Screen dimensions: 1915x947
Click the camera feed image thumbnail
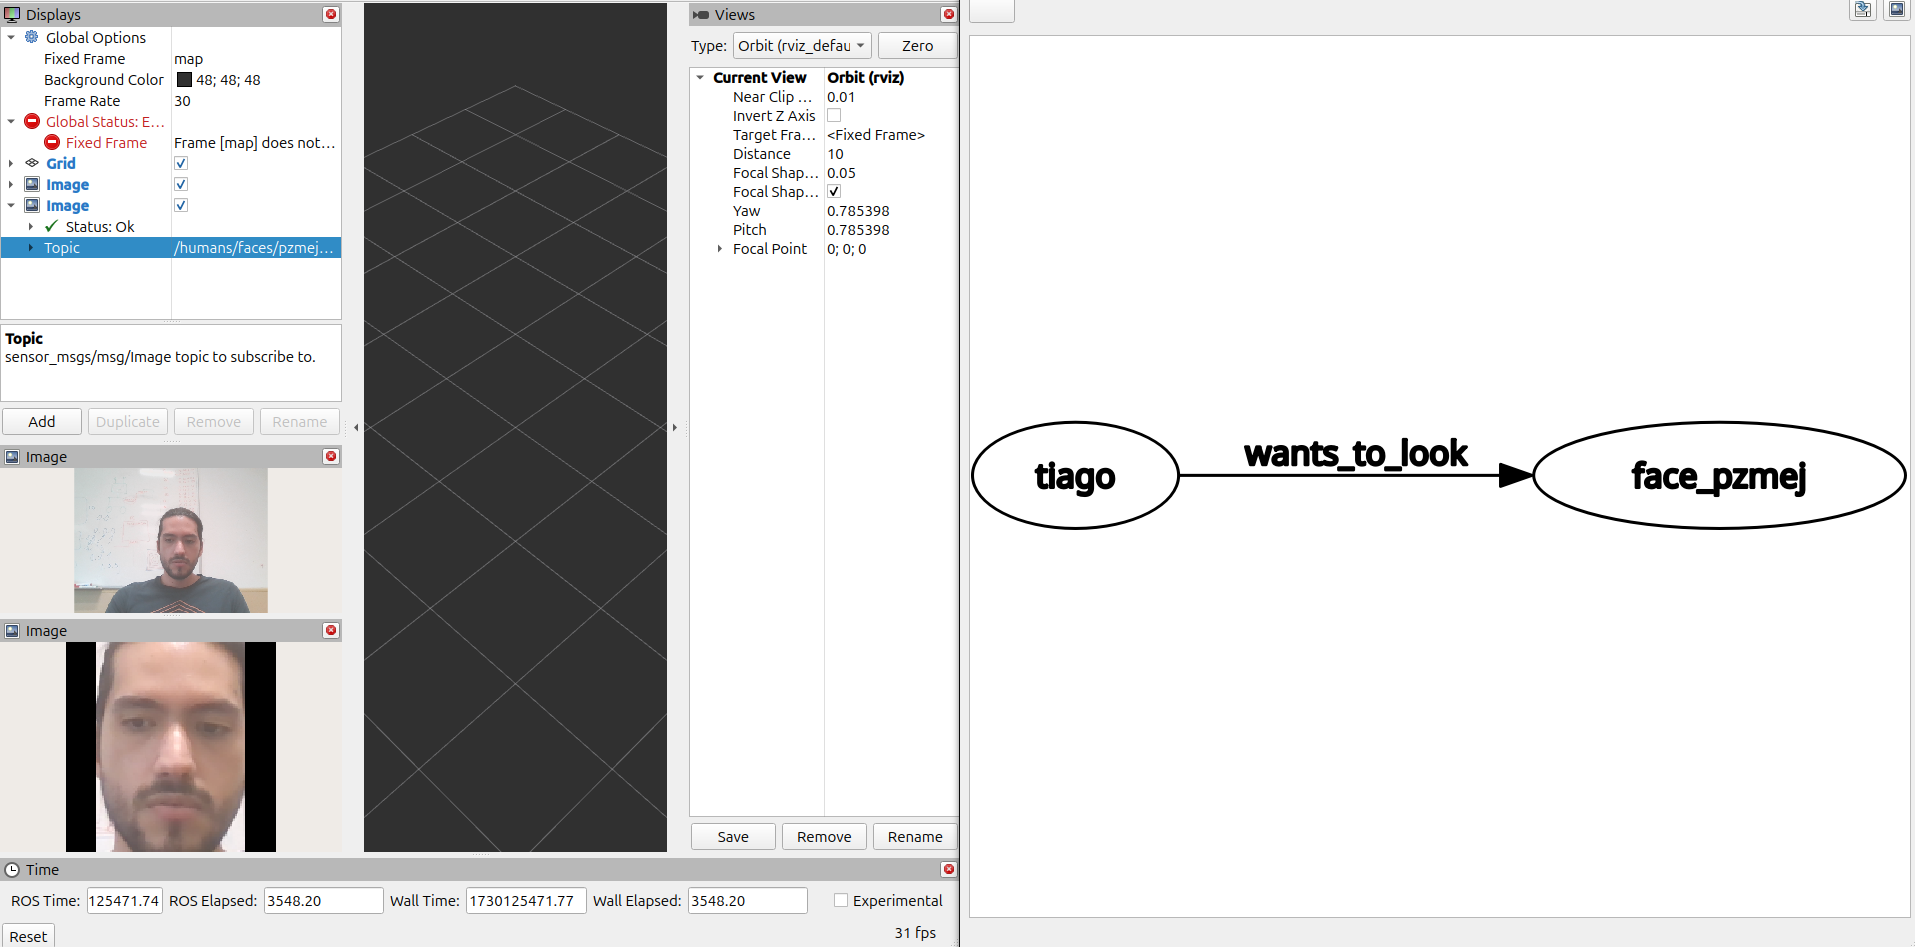point(171,540)
